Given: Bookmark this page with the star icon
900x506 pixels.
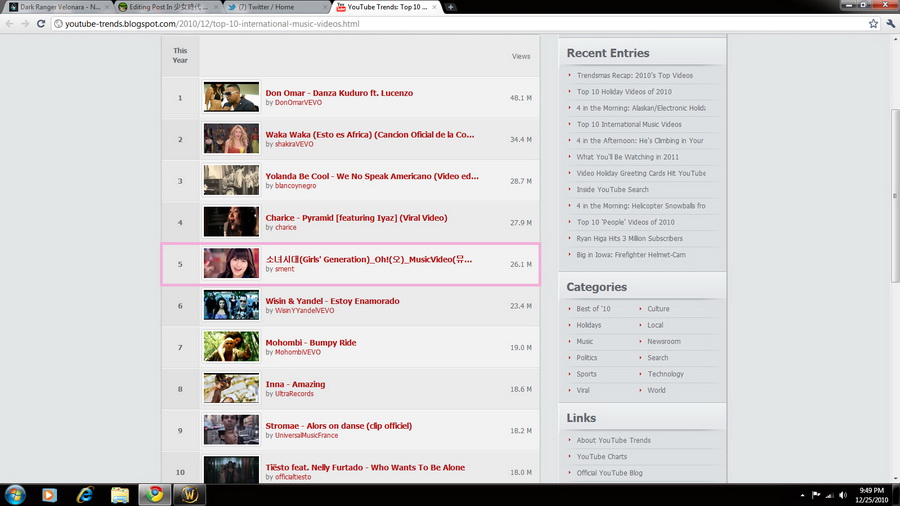Looking at the screenshot, I should [x=873, y=24].
